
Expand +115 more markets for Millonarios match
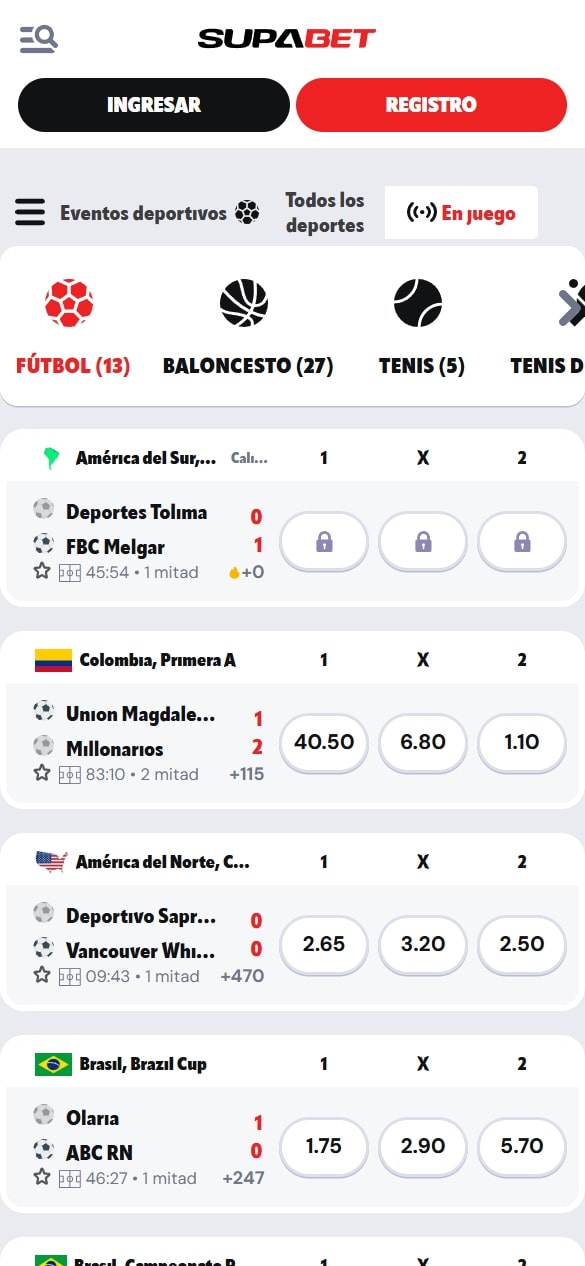pos(247,774)
